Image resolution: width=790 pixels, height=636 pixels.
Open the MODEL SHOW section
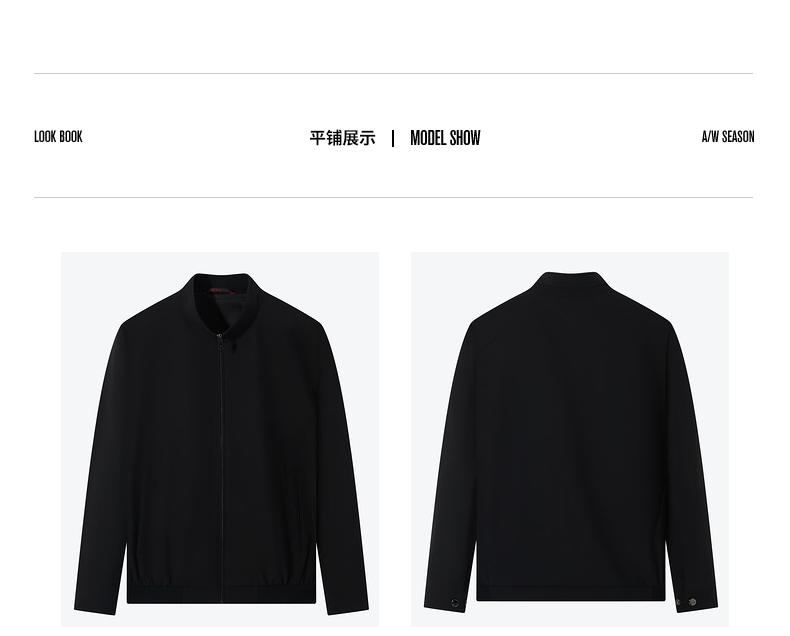tap(445, 138)
